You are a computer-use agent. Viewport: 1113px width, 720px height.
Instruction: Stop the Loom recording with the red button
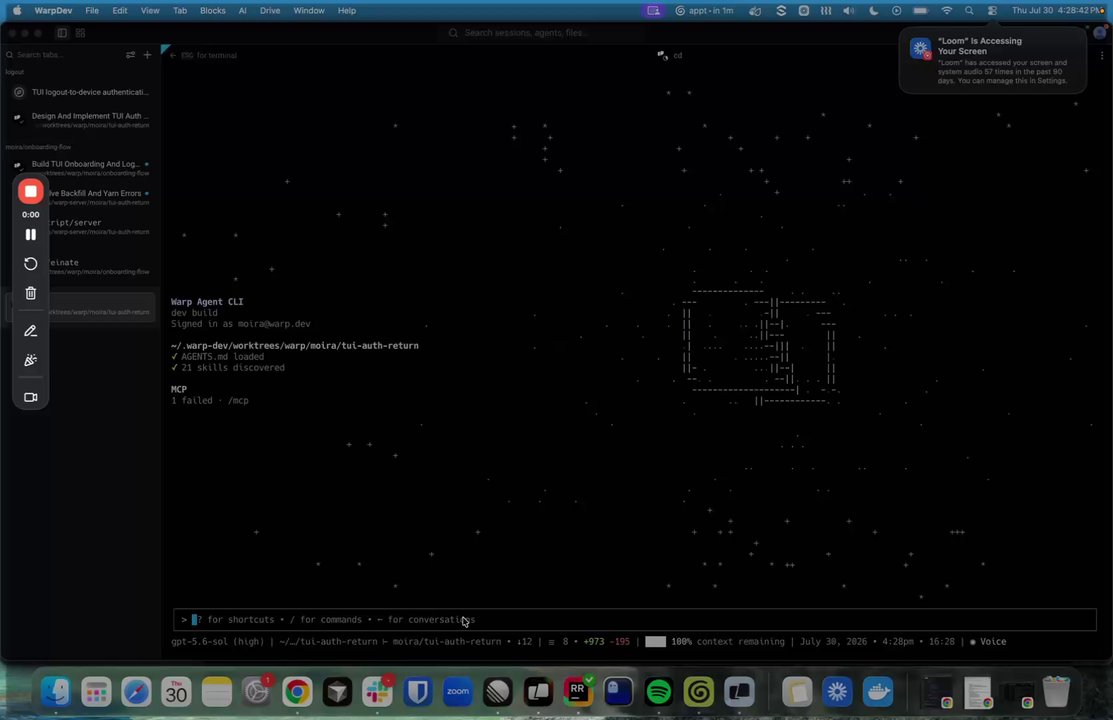click(x=31, y=192)
